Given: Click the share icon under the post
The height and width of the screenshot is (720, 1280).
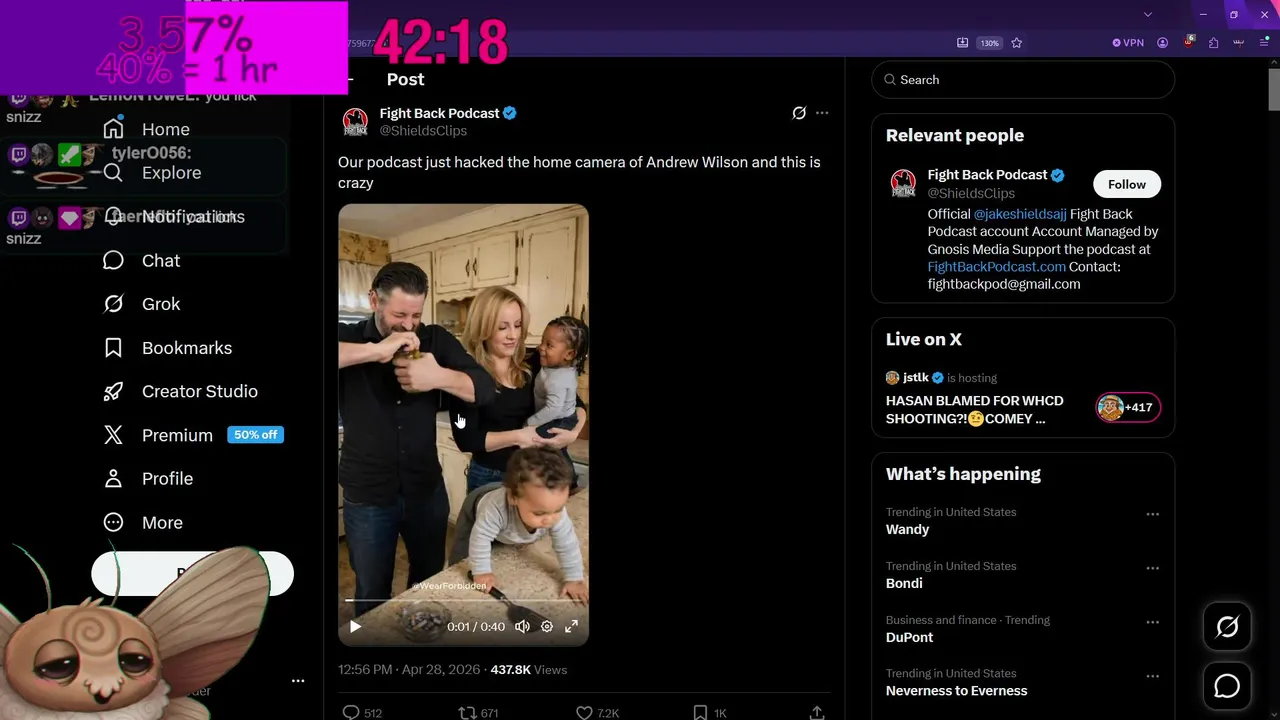Looking at the screenshot, I should pyautogui.click(x=817, y=712).
